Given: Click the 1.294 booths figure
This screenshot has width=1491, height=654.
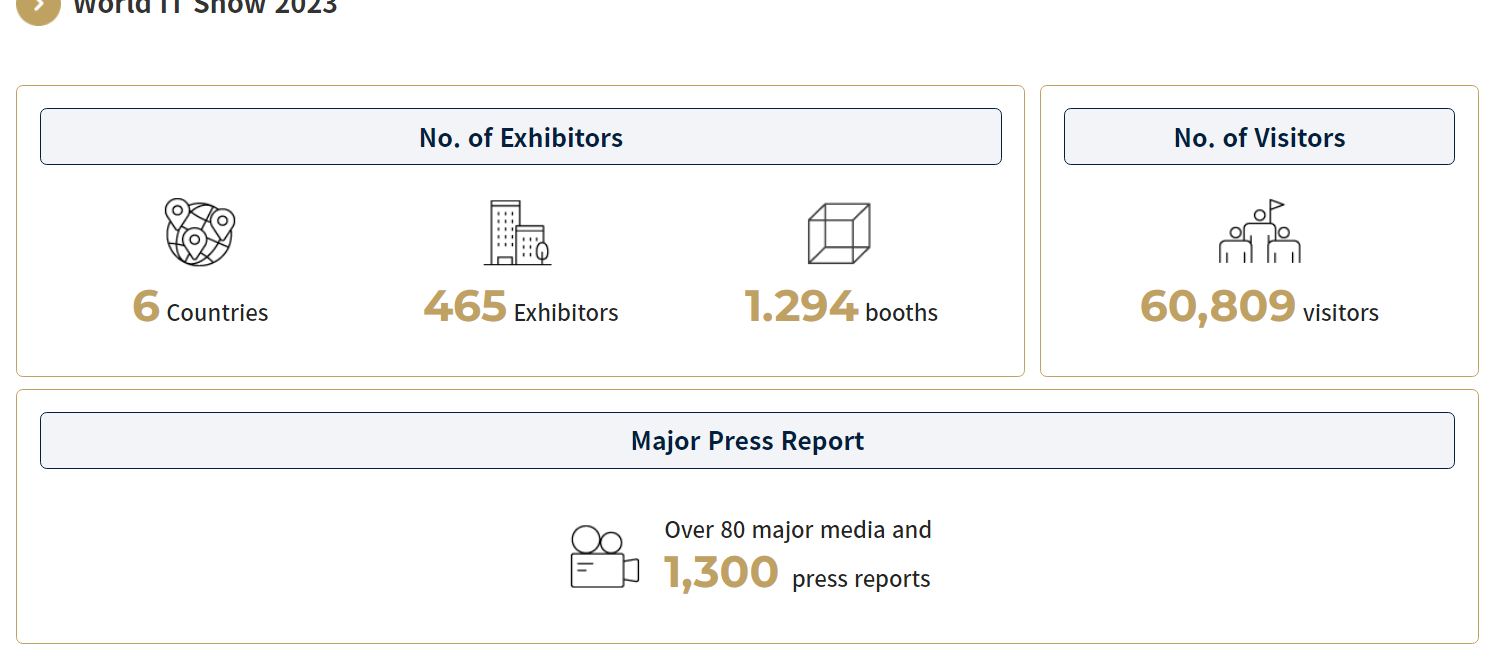Looking at the screenshot, I should pos(840,308).
